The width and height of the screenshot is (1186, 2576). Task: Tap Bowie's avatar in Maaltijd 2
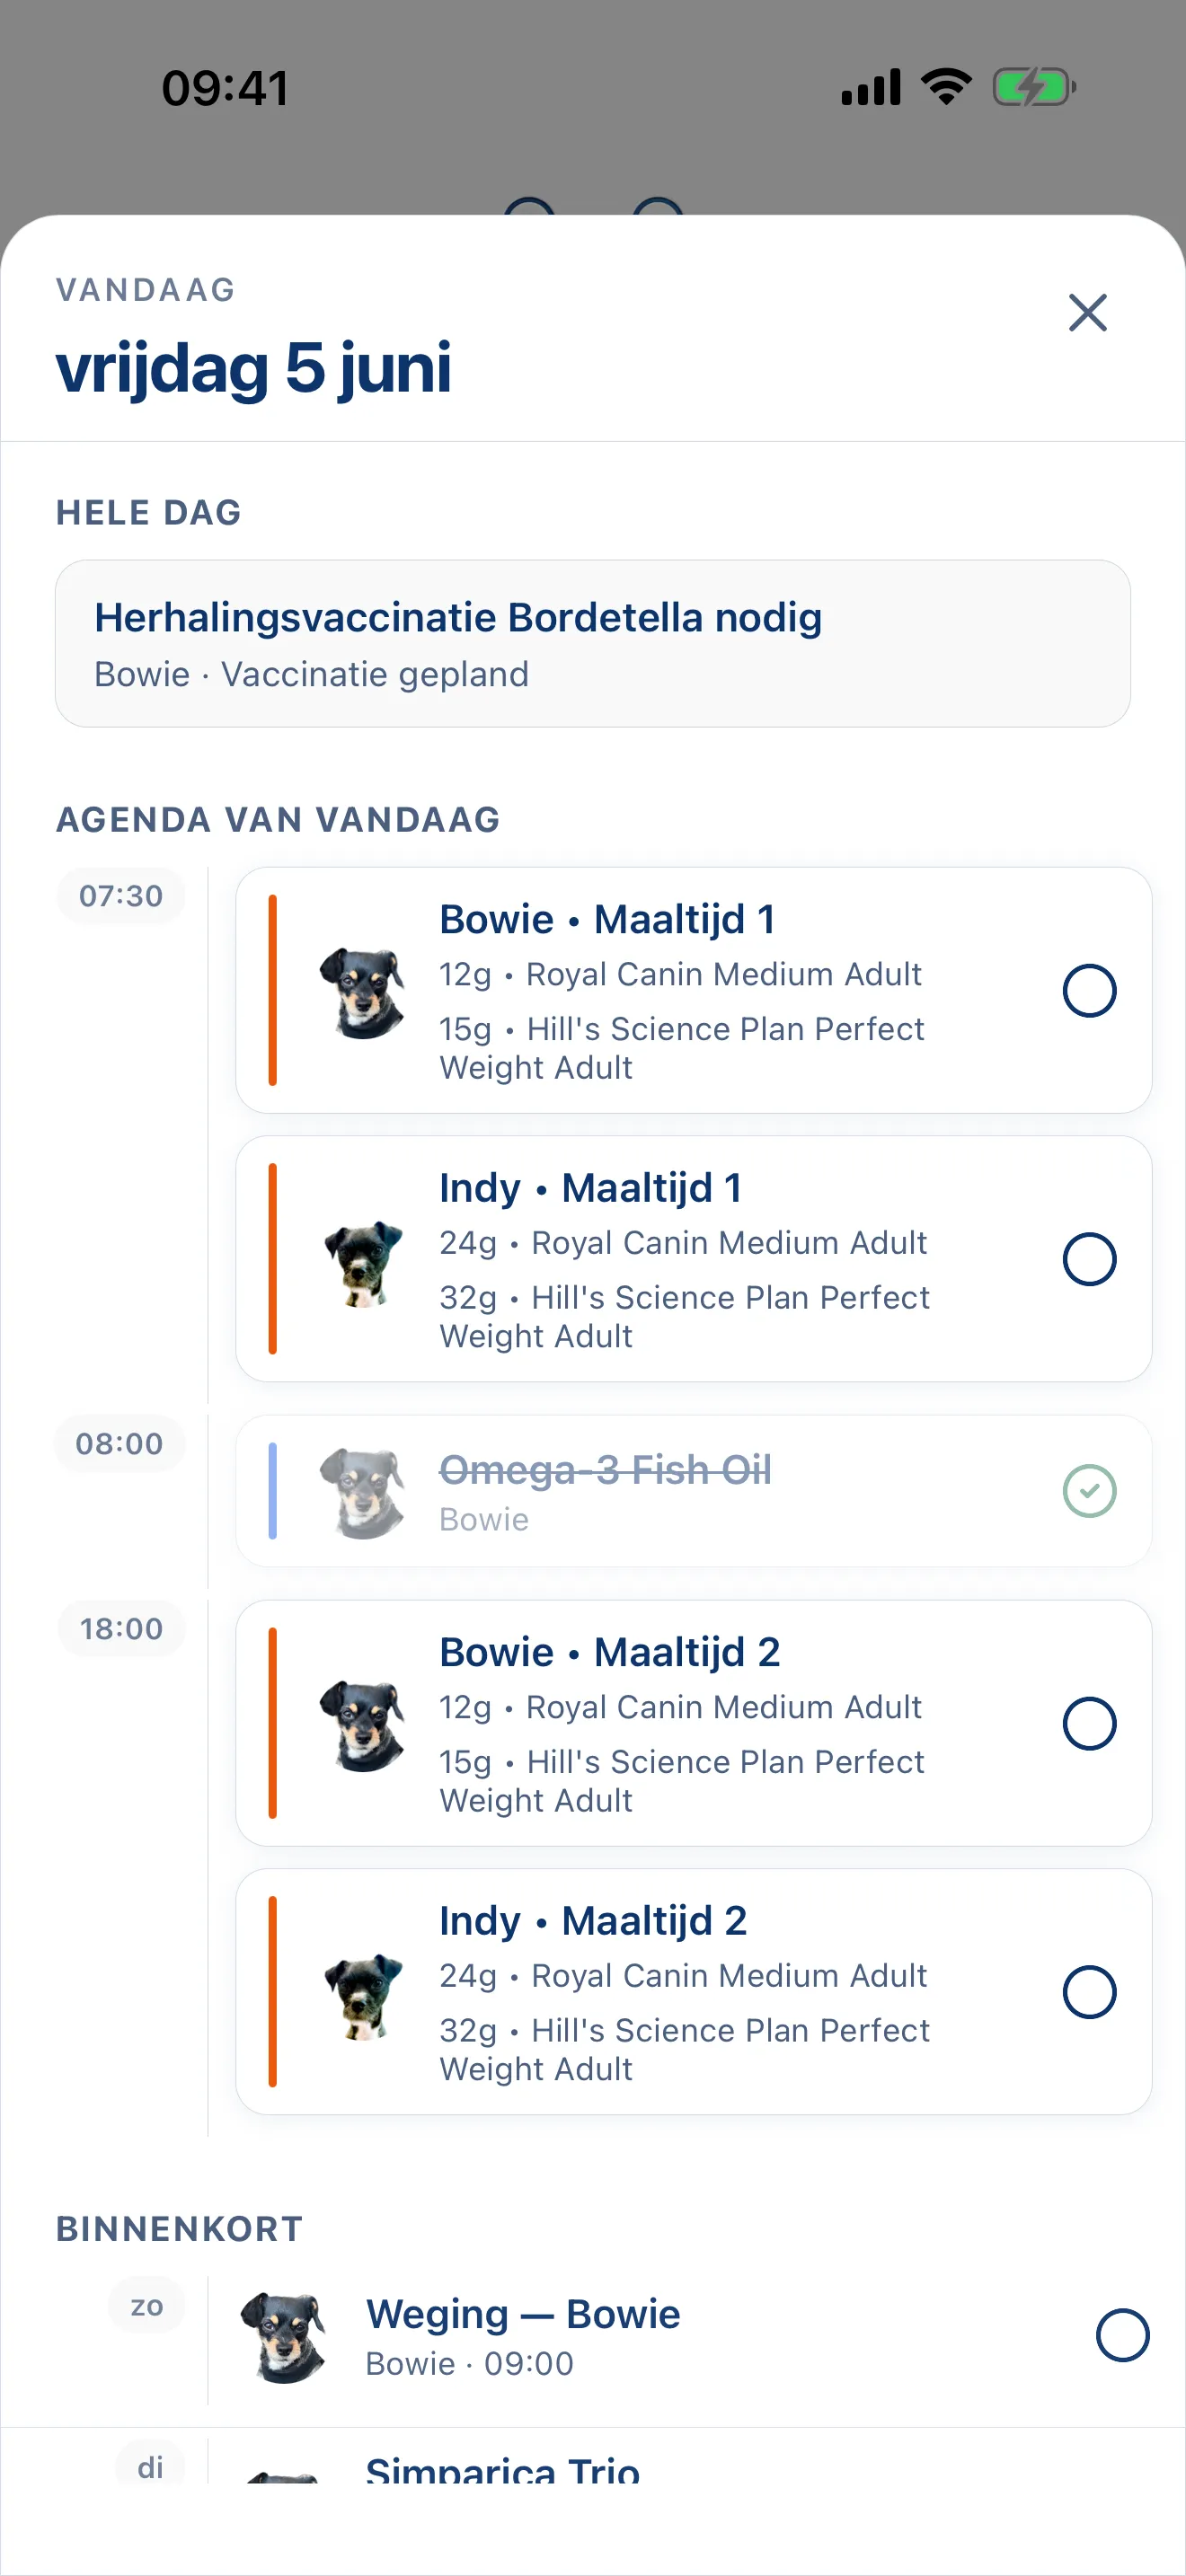pos(363,1724)
